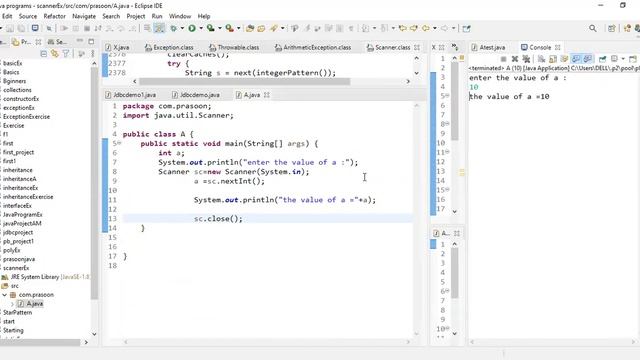Open the Source menu

tap(28, 16)
